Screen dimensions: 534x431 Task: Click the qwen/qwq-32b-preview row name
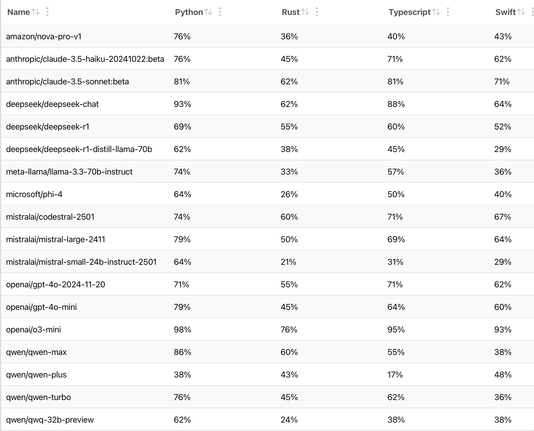(50, 420)
